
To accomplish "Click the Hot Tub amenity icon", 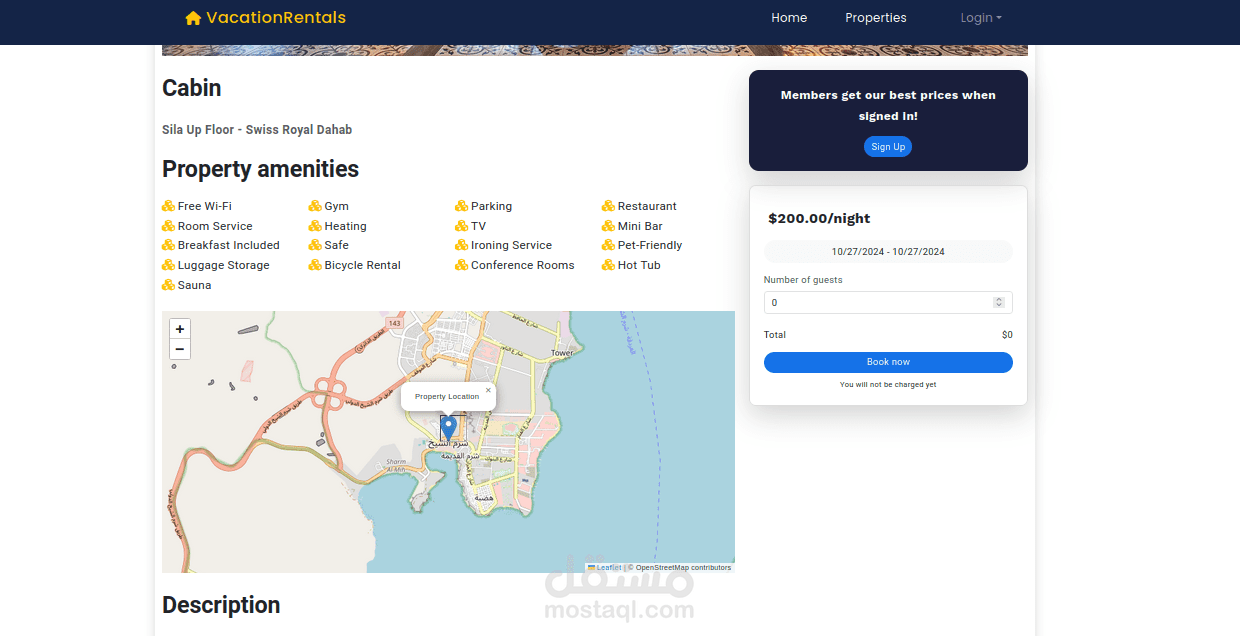I will click(608, 265).
